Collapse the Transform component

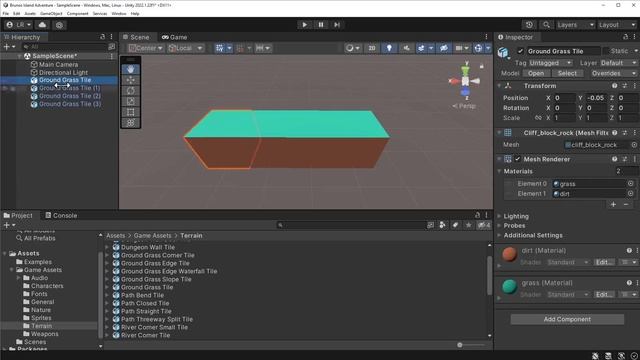[x=499, y=86]
